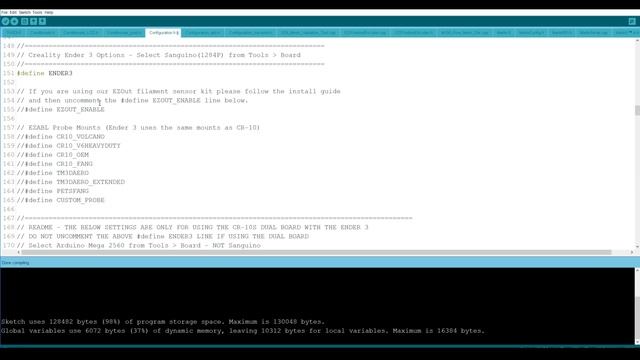The image size is (640, 360).
Task: Click the '//#define PETSFANG' line
Action: pyautogui.click(x=53, y=191)
